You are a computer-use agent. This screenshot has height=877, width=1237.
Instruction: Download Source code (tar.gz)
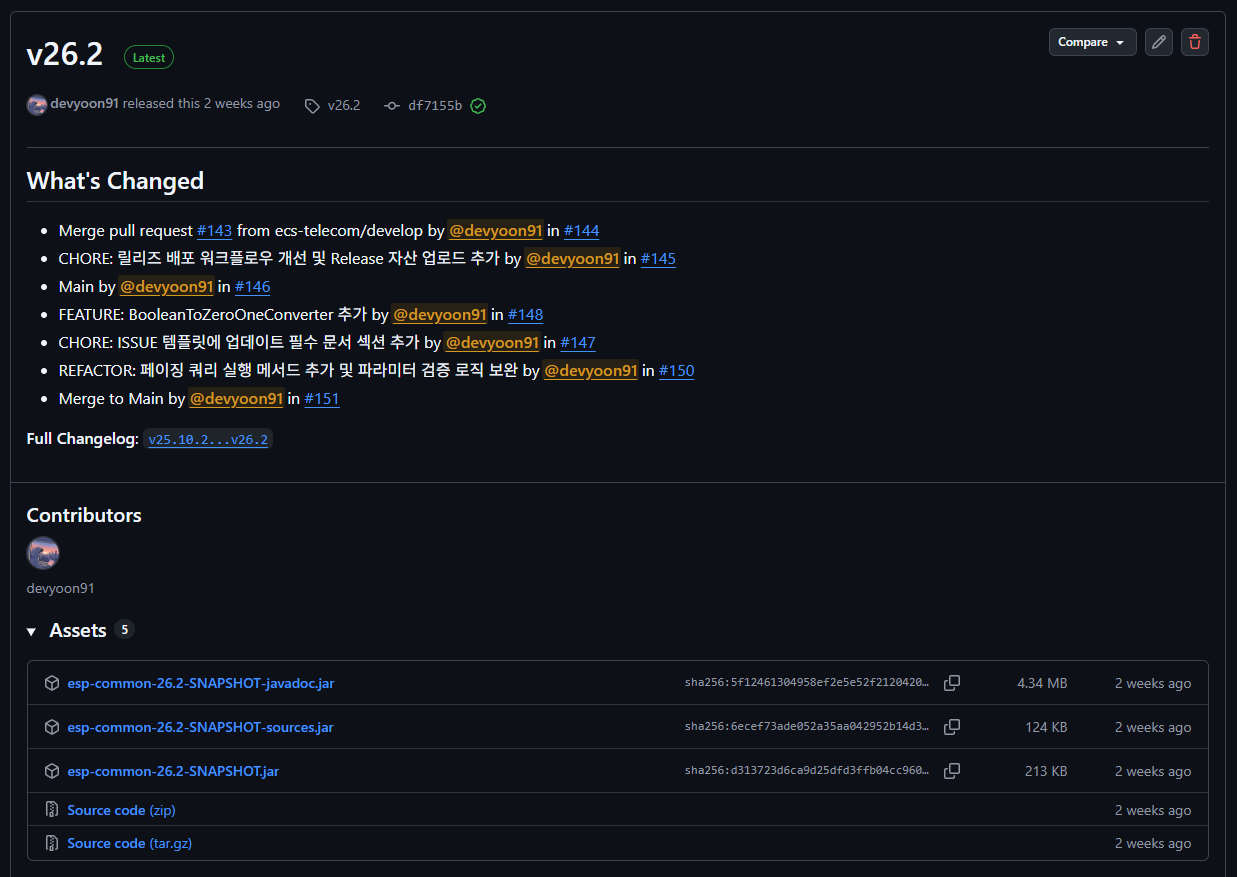129,844
